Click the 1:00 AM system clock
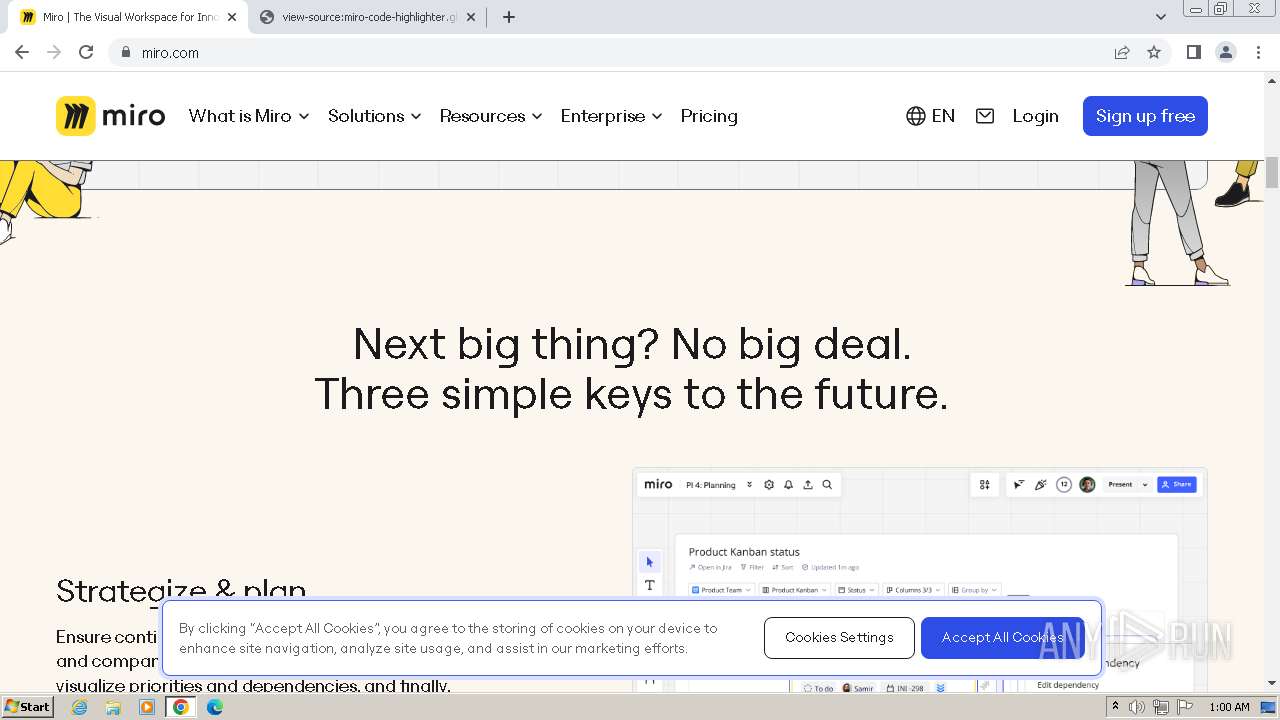 (1229, 707)
